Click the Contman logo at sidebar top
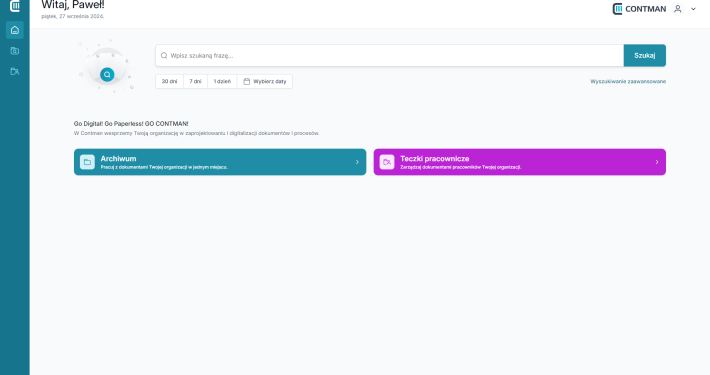 pyautogui.click(x=15, y=6)
